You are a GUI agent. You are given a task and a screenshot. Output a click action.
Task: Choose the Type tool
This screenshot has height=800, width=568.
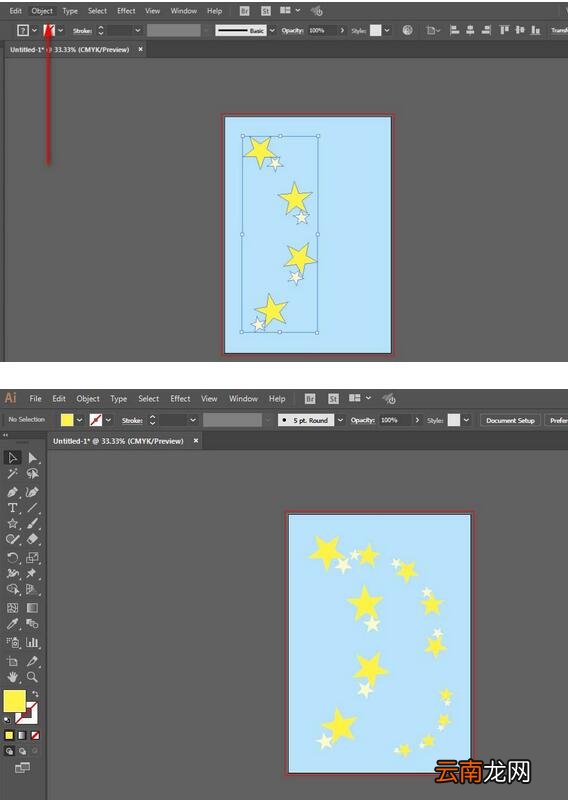(13, 508)
